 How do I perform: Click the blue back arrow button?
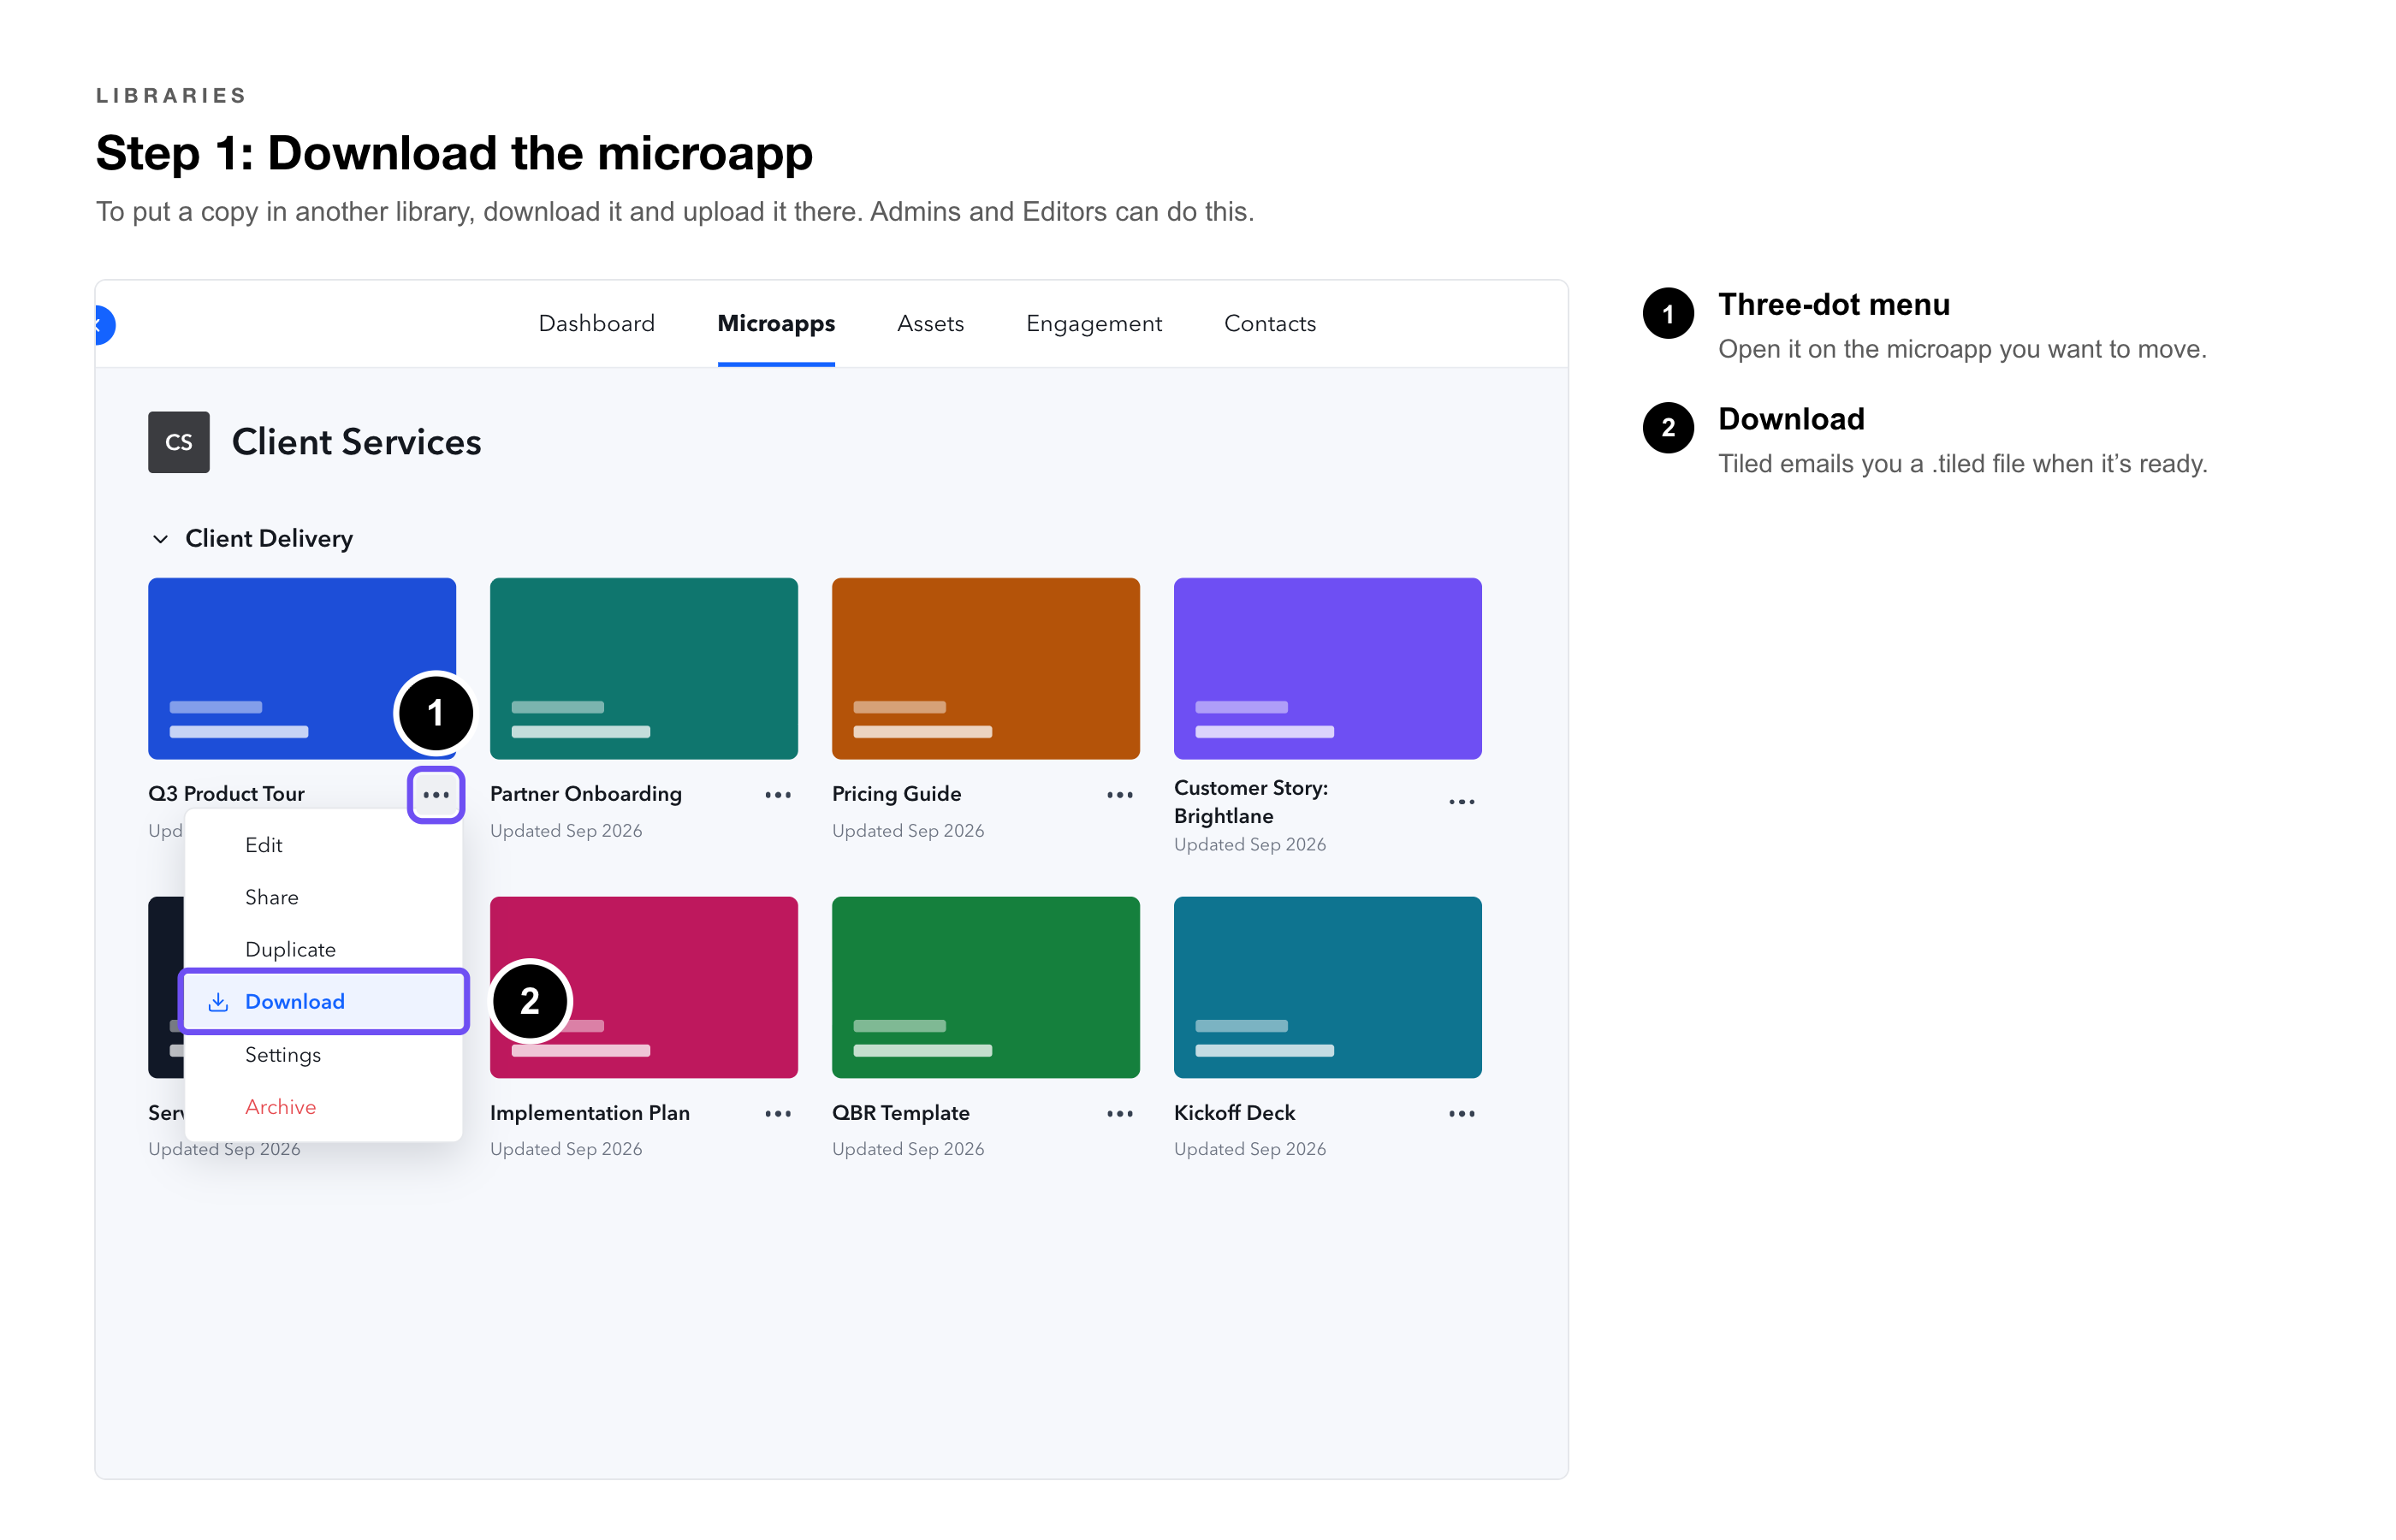tap(104, 325)
